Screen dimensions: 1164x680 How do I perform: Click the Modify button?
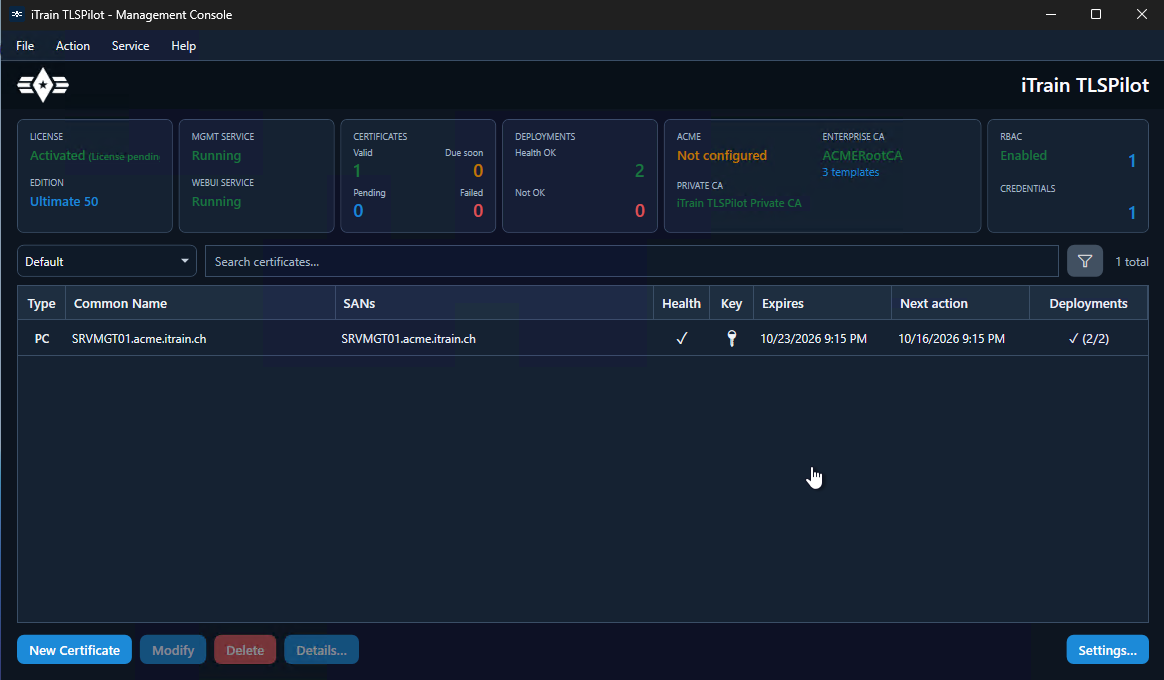click(173, 650)
